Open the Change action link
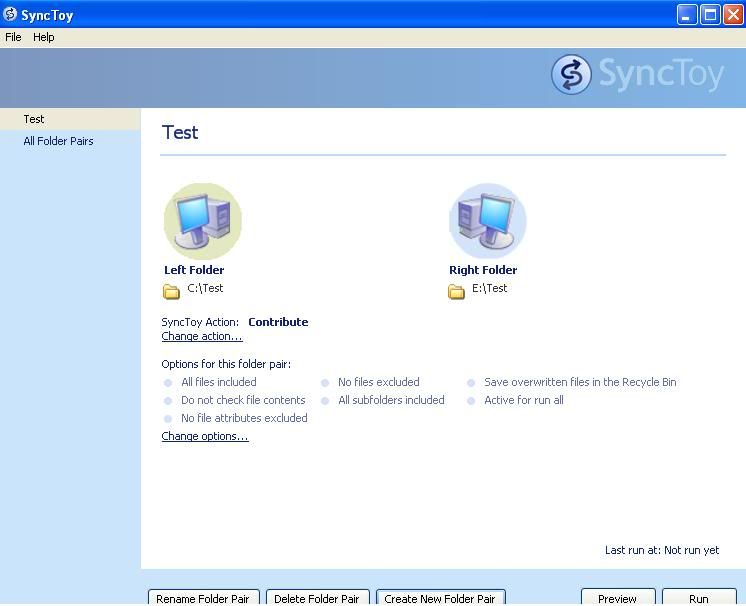The image size is (746, 606). tap(202, 336)
